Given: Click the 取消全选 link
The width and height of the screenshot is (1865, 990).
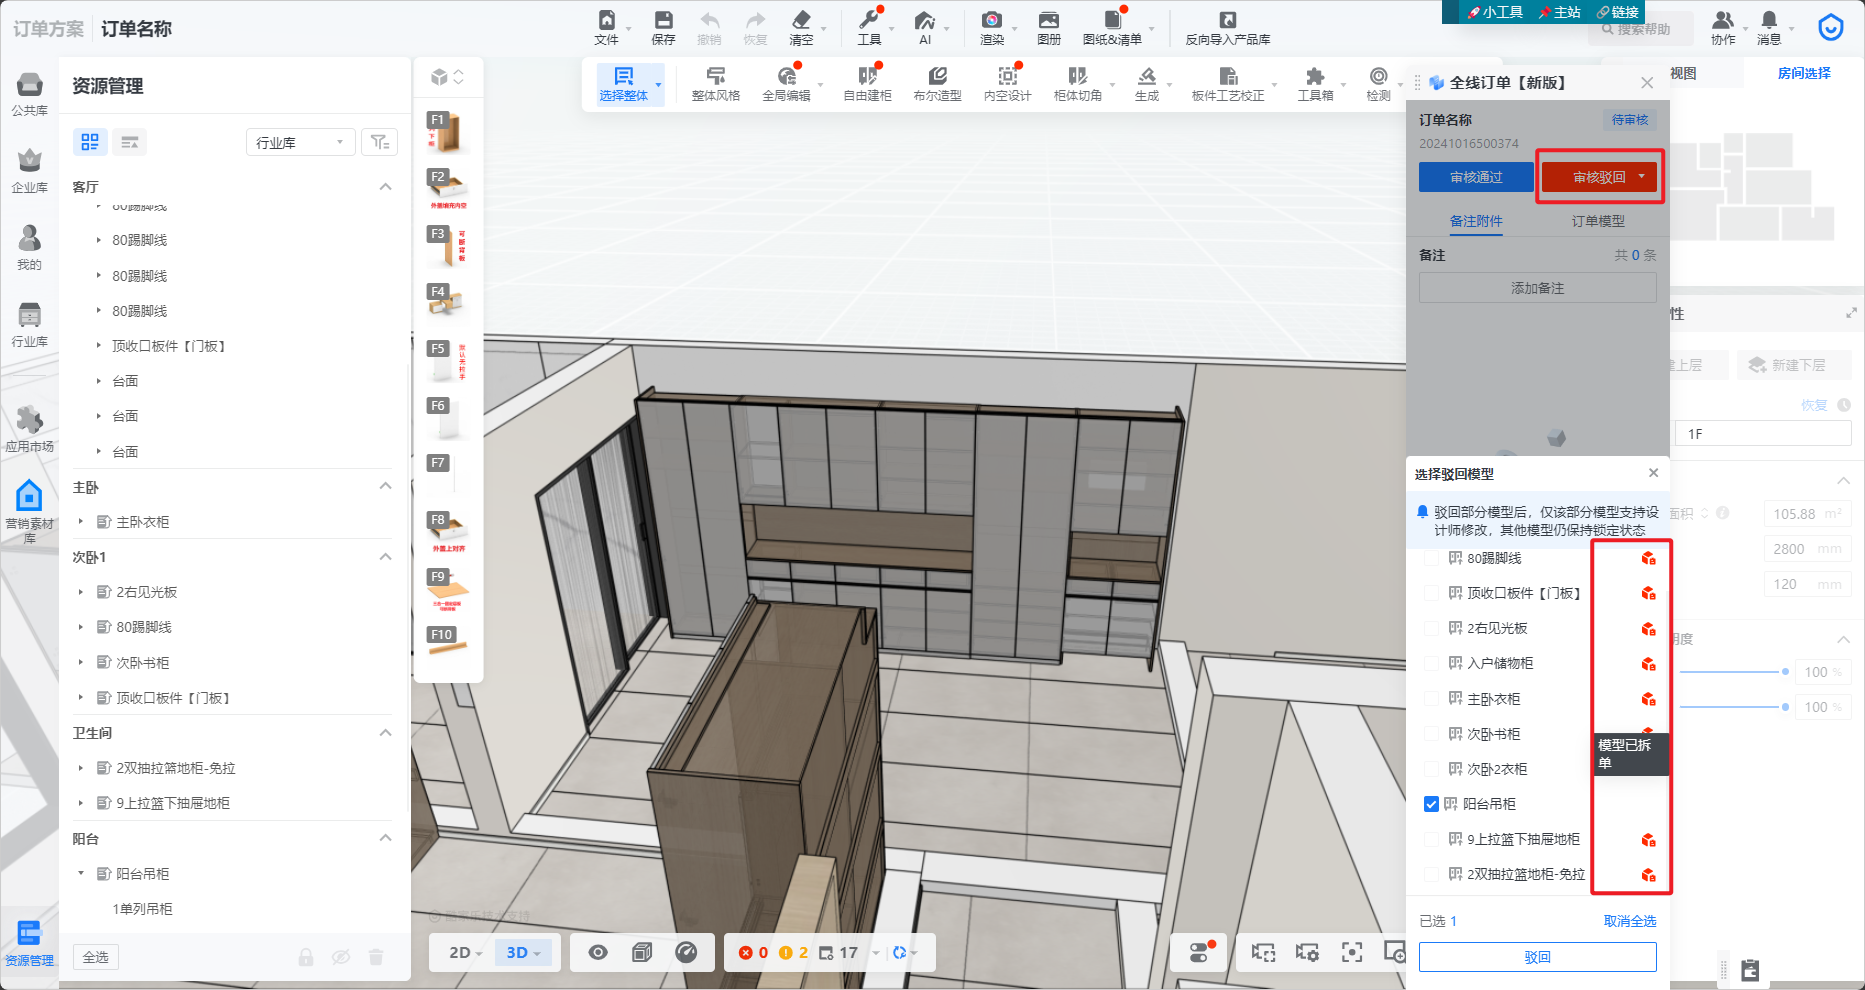Looking at the screenshot, I should click(x=1629, y=921).
